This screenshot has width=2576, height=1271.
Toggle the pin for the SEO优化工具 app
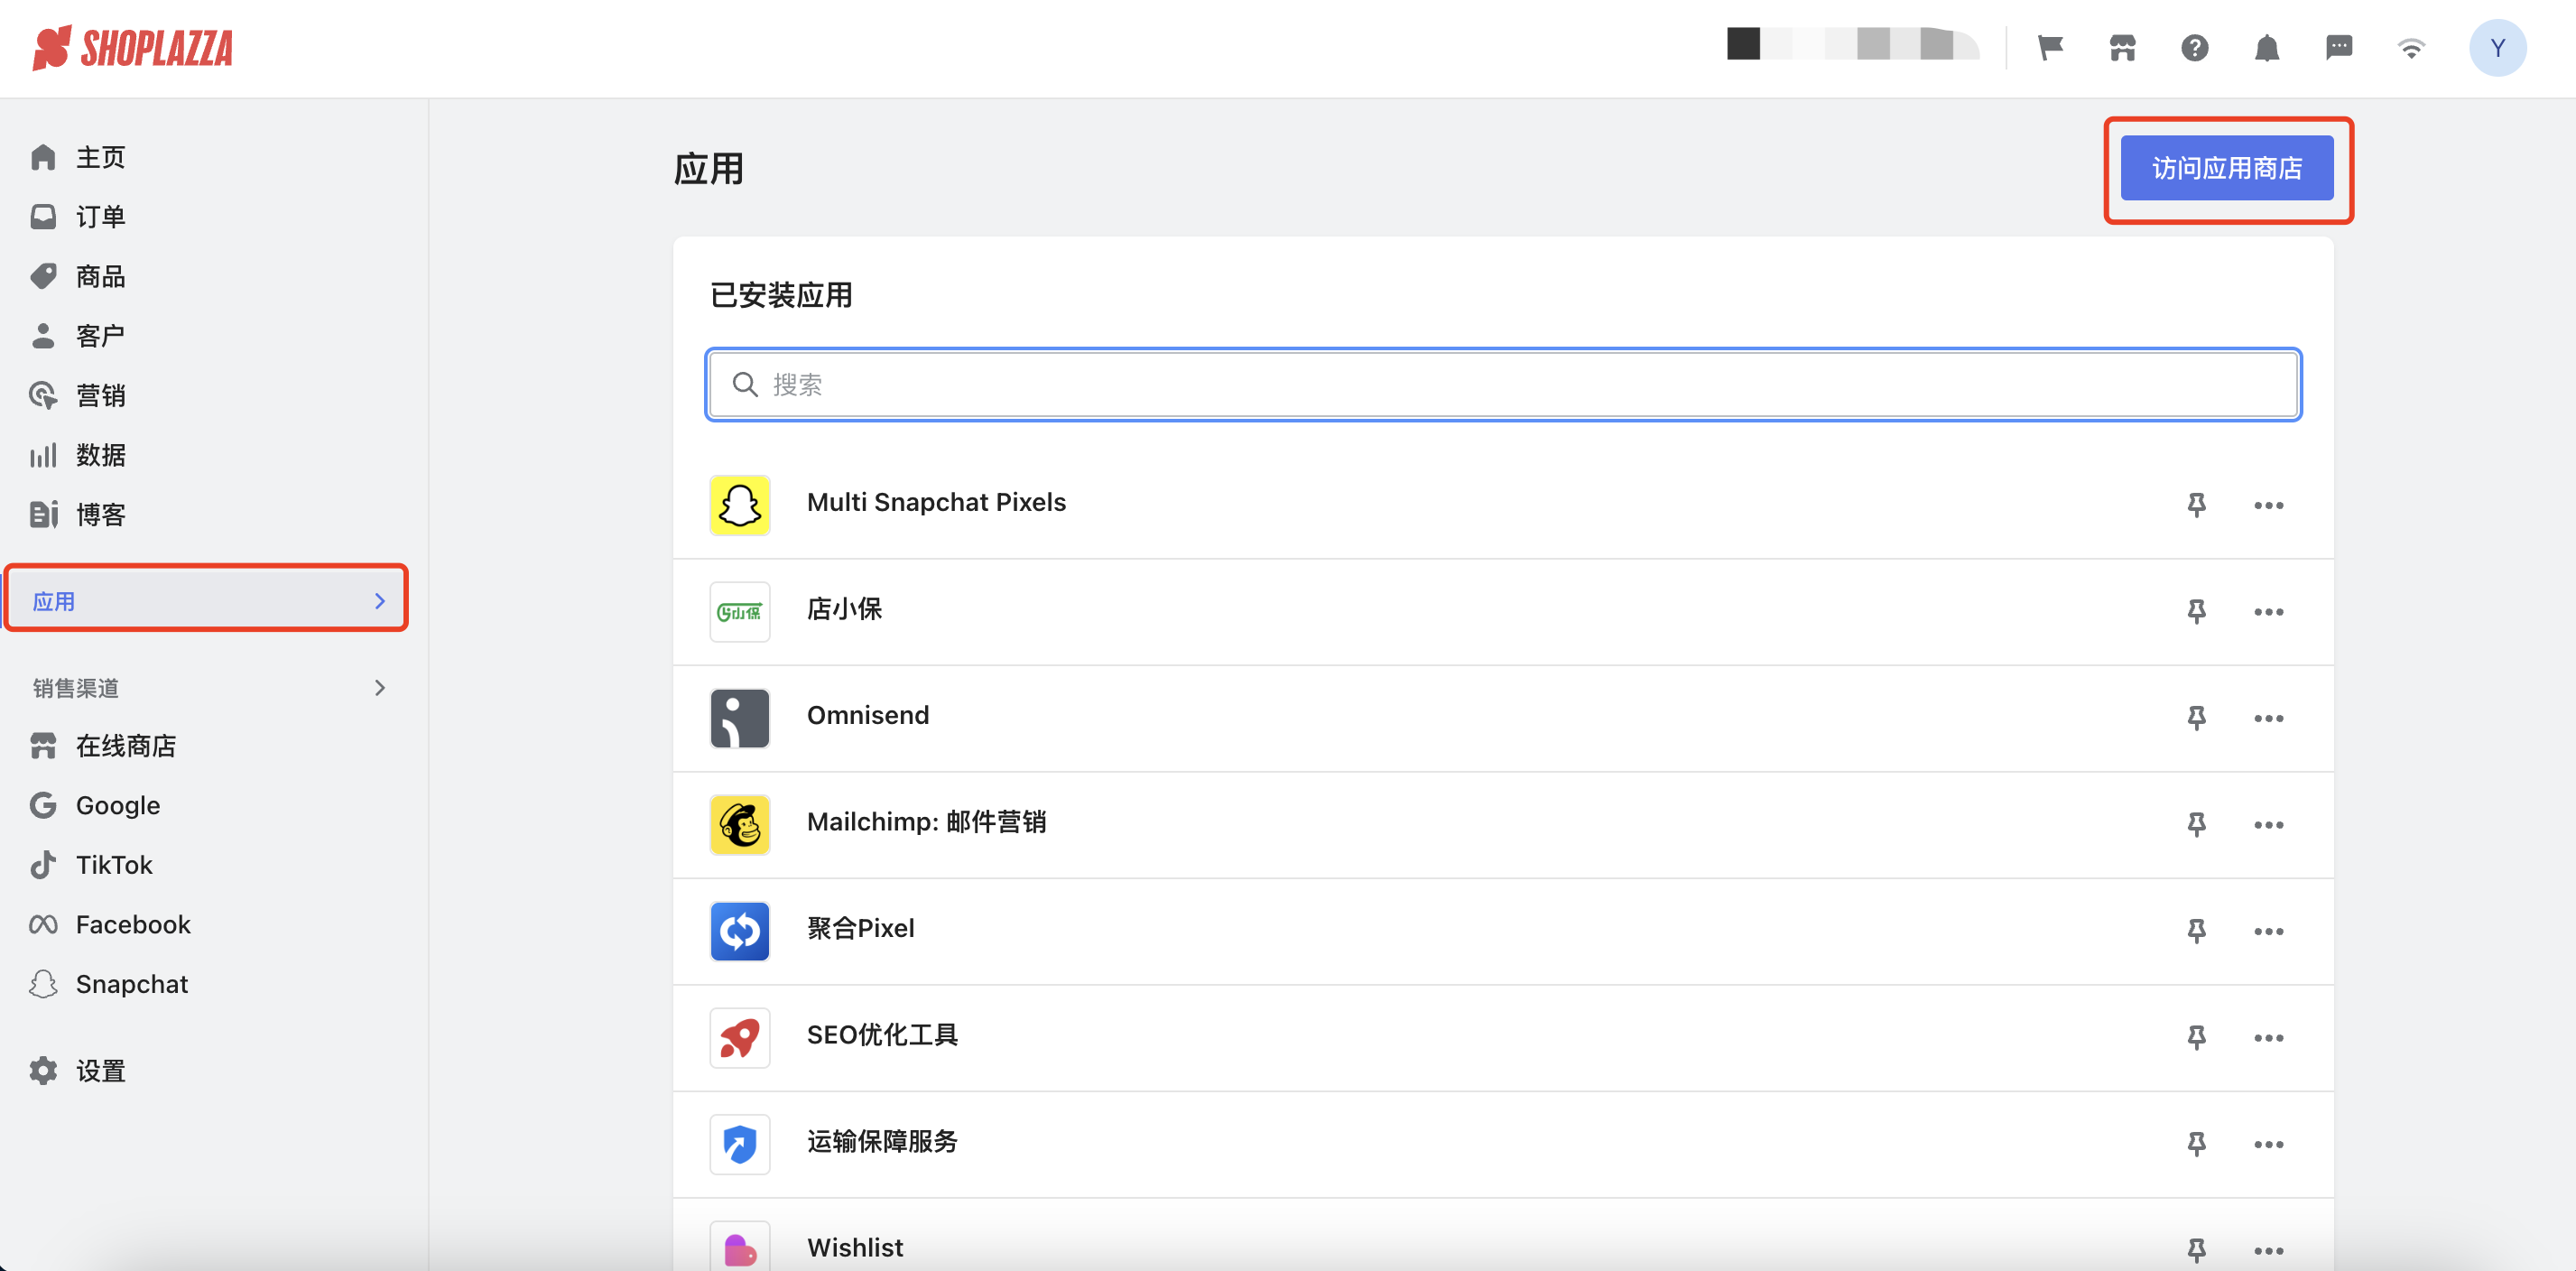click(2196, 1037)
